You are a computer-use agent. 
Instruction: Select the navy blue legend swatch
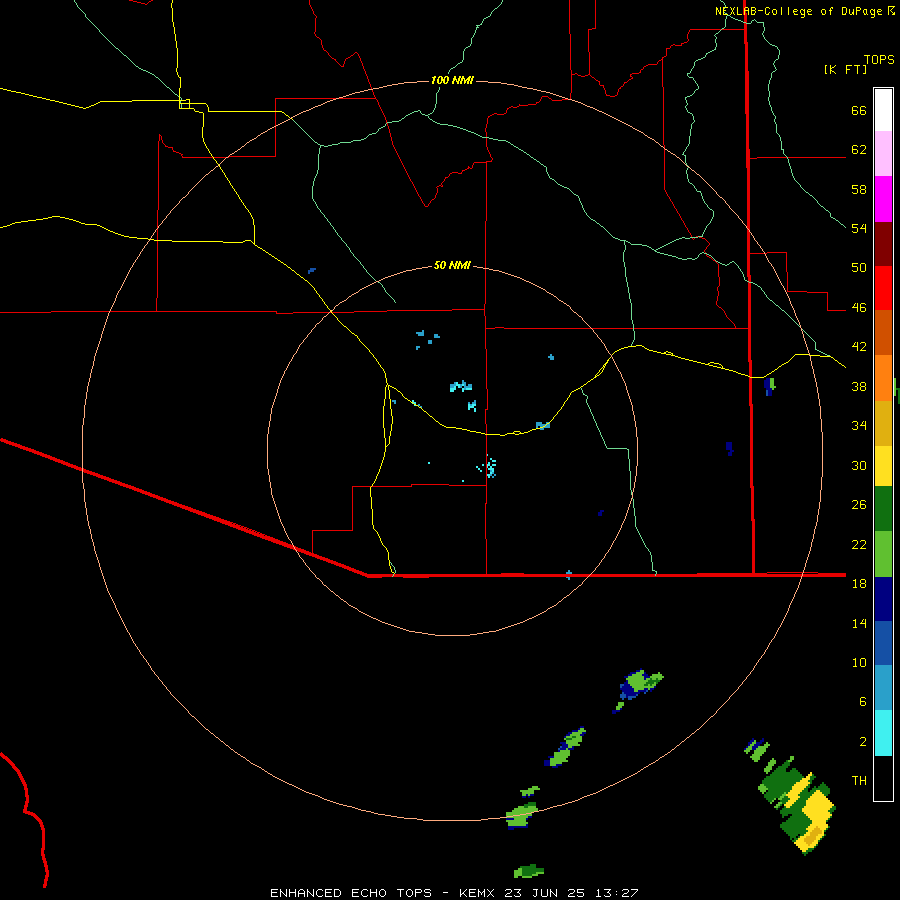883,599
